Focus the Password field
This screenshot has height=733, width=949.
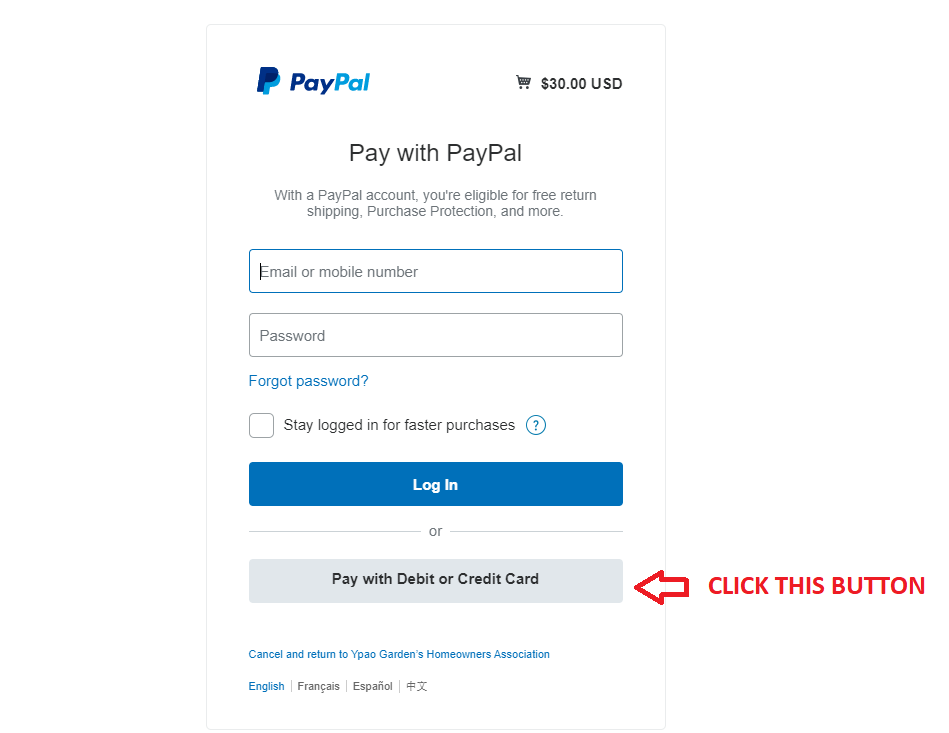[x=435, y=335]
